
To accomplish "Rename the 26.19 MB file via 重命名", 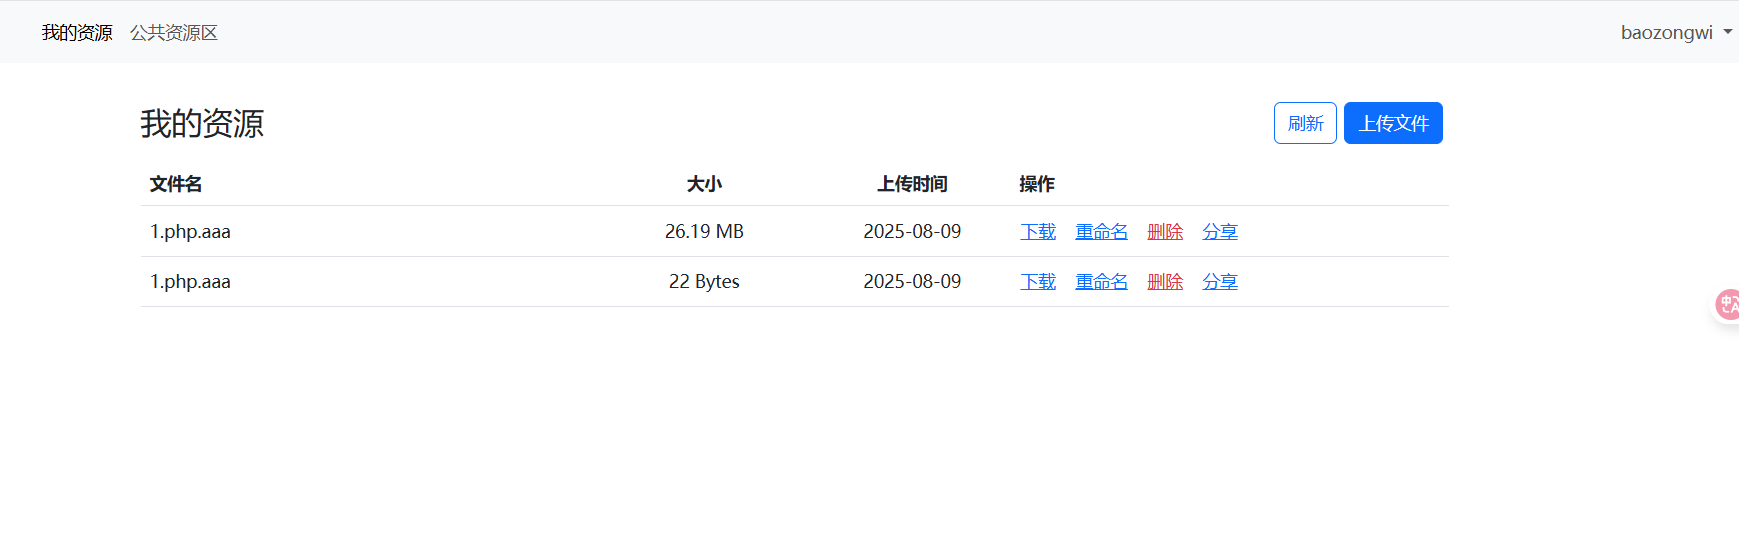I will pos(1101,231).
